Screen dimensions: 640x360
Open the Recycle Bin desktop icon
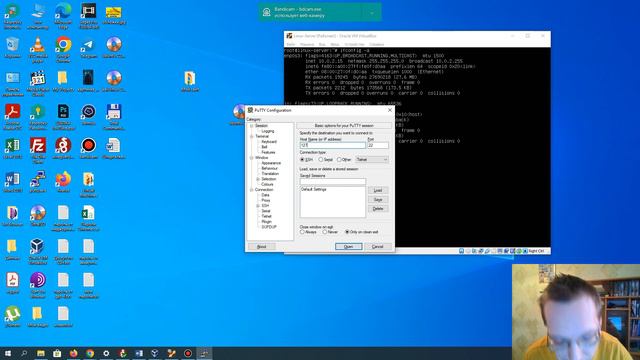12,47
